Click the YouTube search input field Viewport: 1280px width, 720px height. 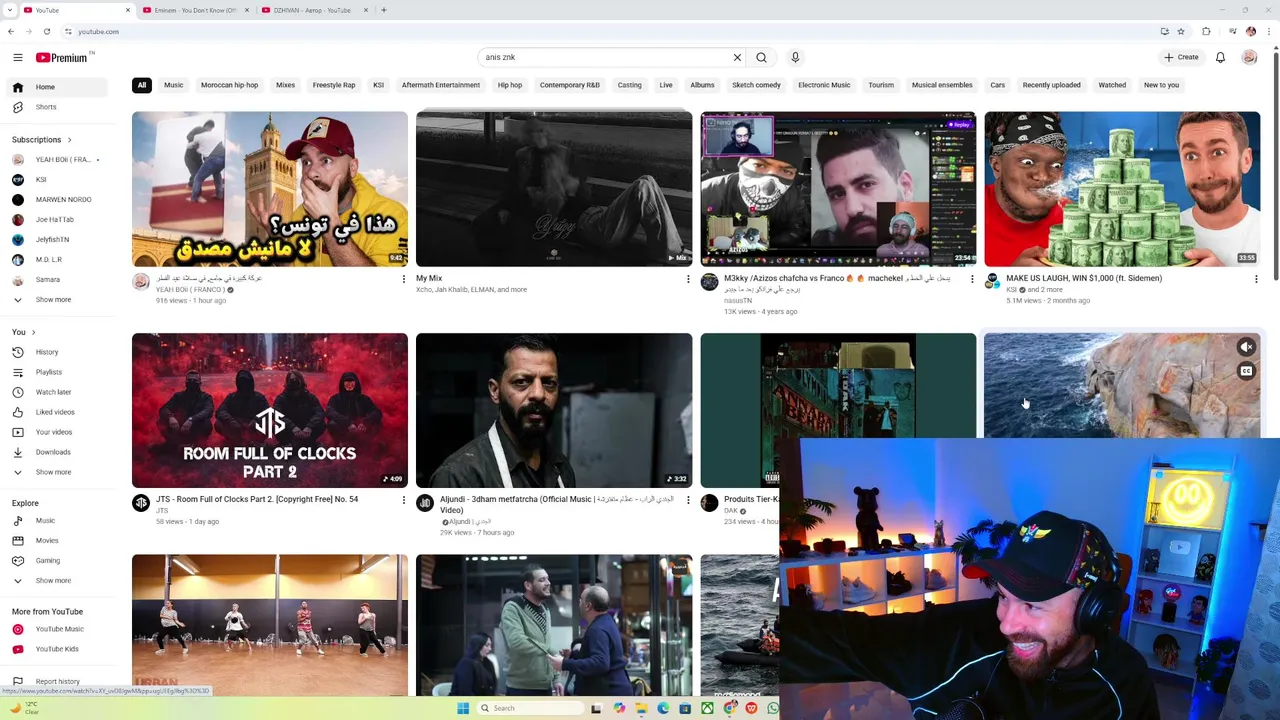point(605,57)
